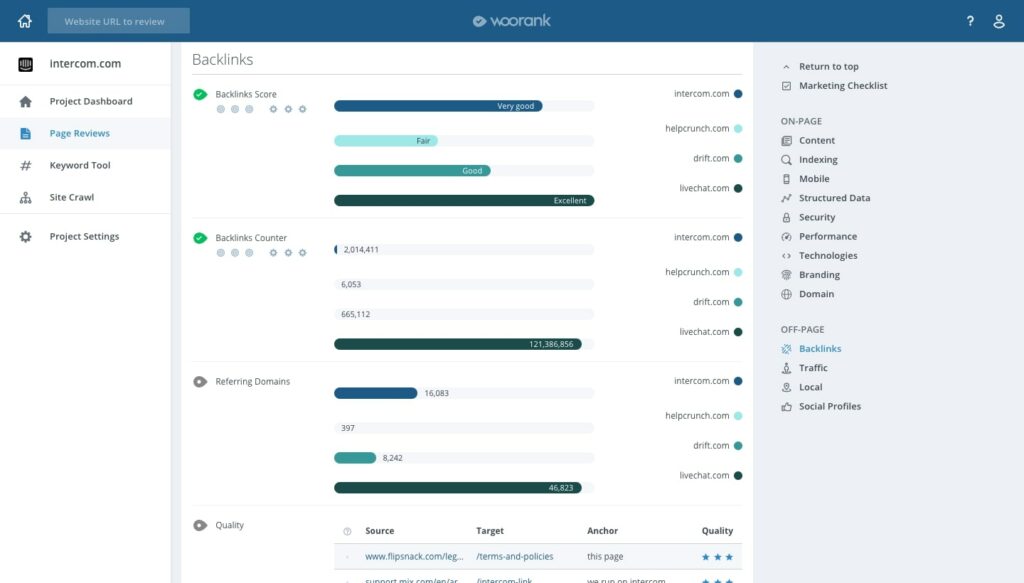Open Marketing Checklist link
The height and width of the screenshot is (583, 1024).
coord(842,86)
